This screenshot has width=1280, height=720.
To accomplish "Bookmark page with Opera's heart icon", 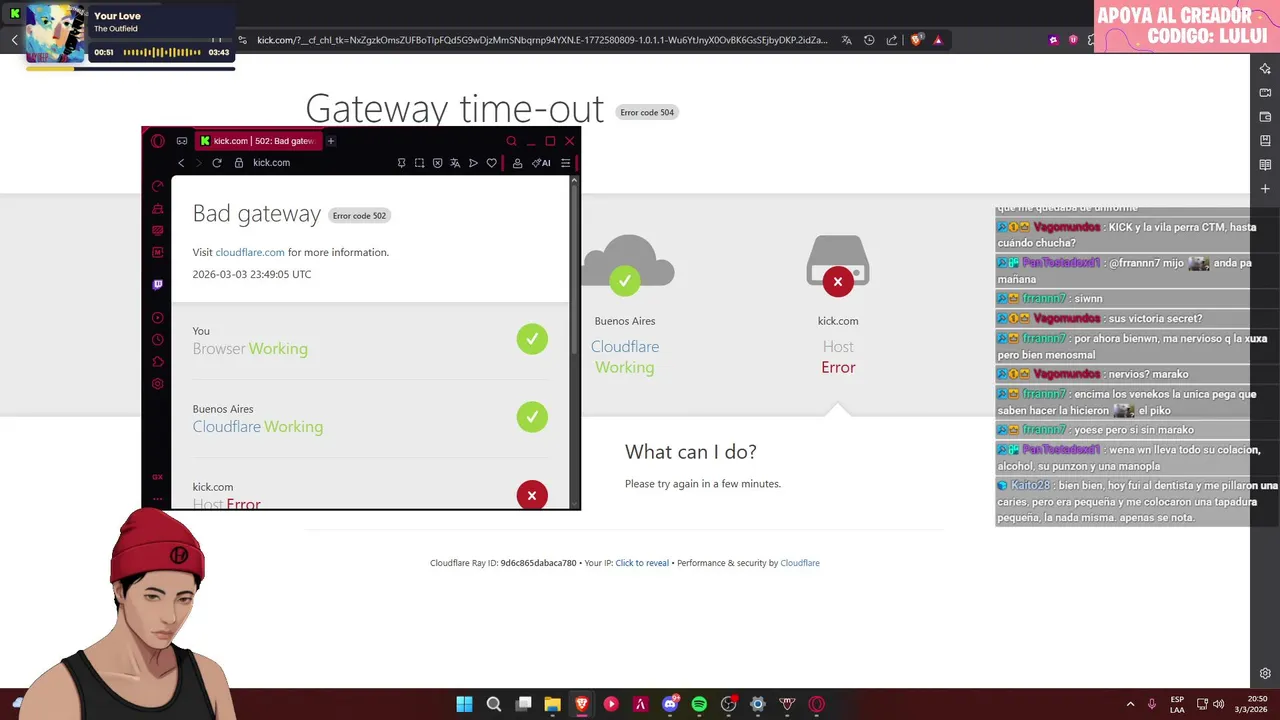I will tap(491, 163).
